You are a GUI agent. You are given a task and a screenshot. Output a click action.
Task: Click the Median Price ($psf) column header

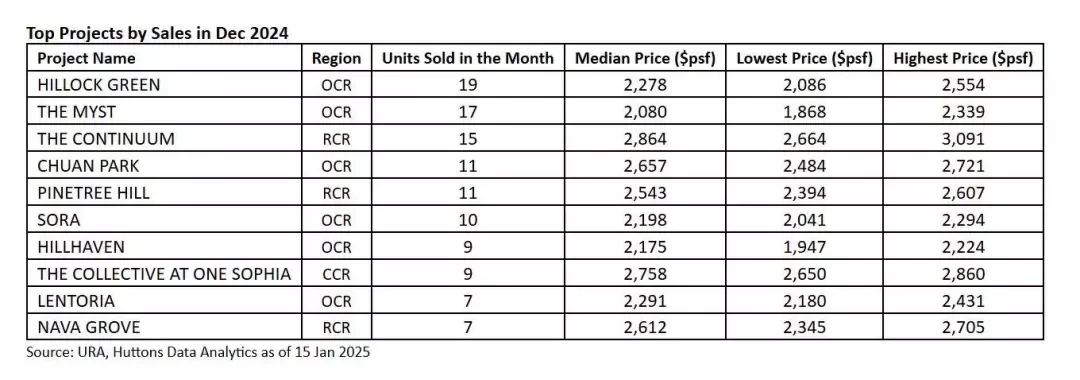pyautogui.click(x=645, y=59)
